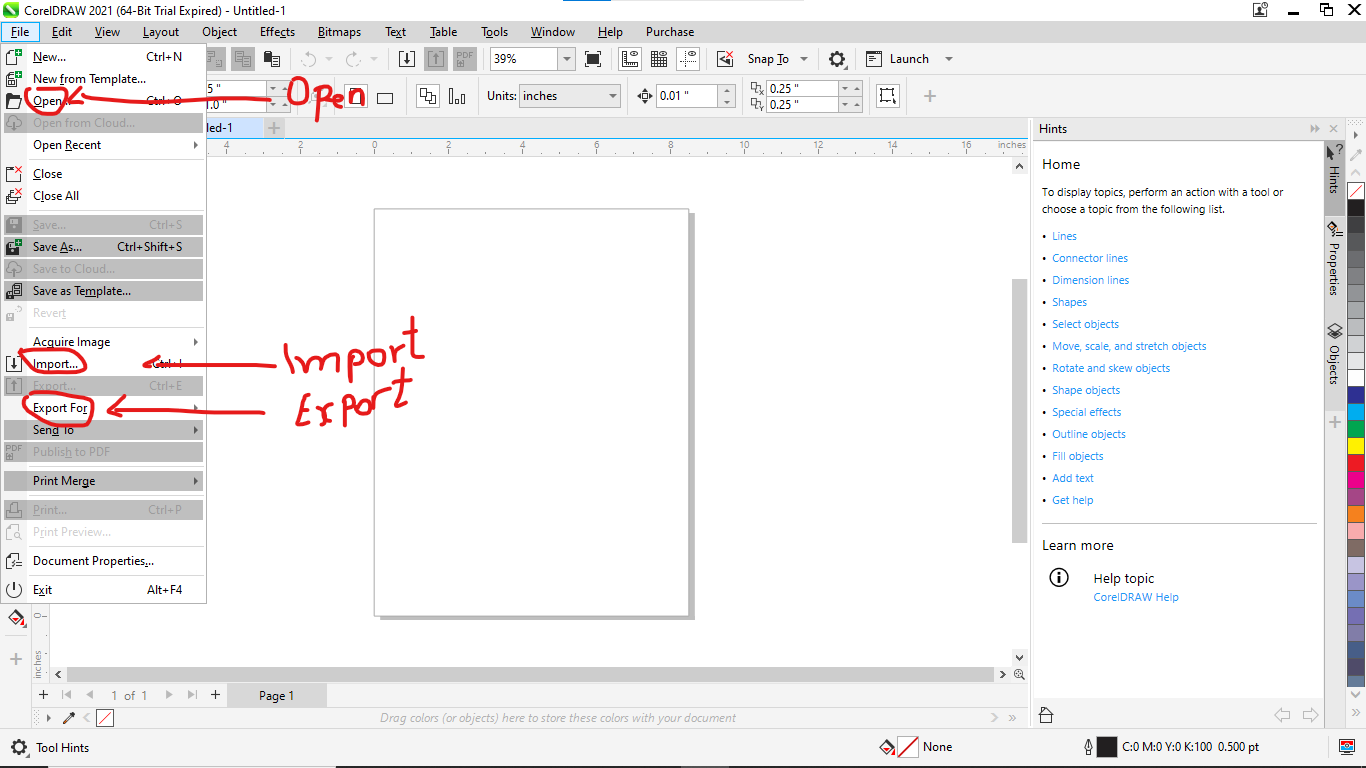
Task: Click the All pages layout icon
Action: (428, 96)
